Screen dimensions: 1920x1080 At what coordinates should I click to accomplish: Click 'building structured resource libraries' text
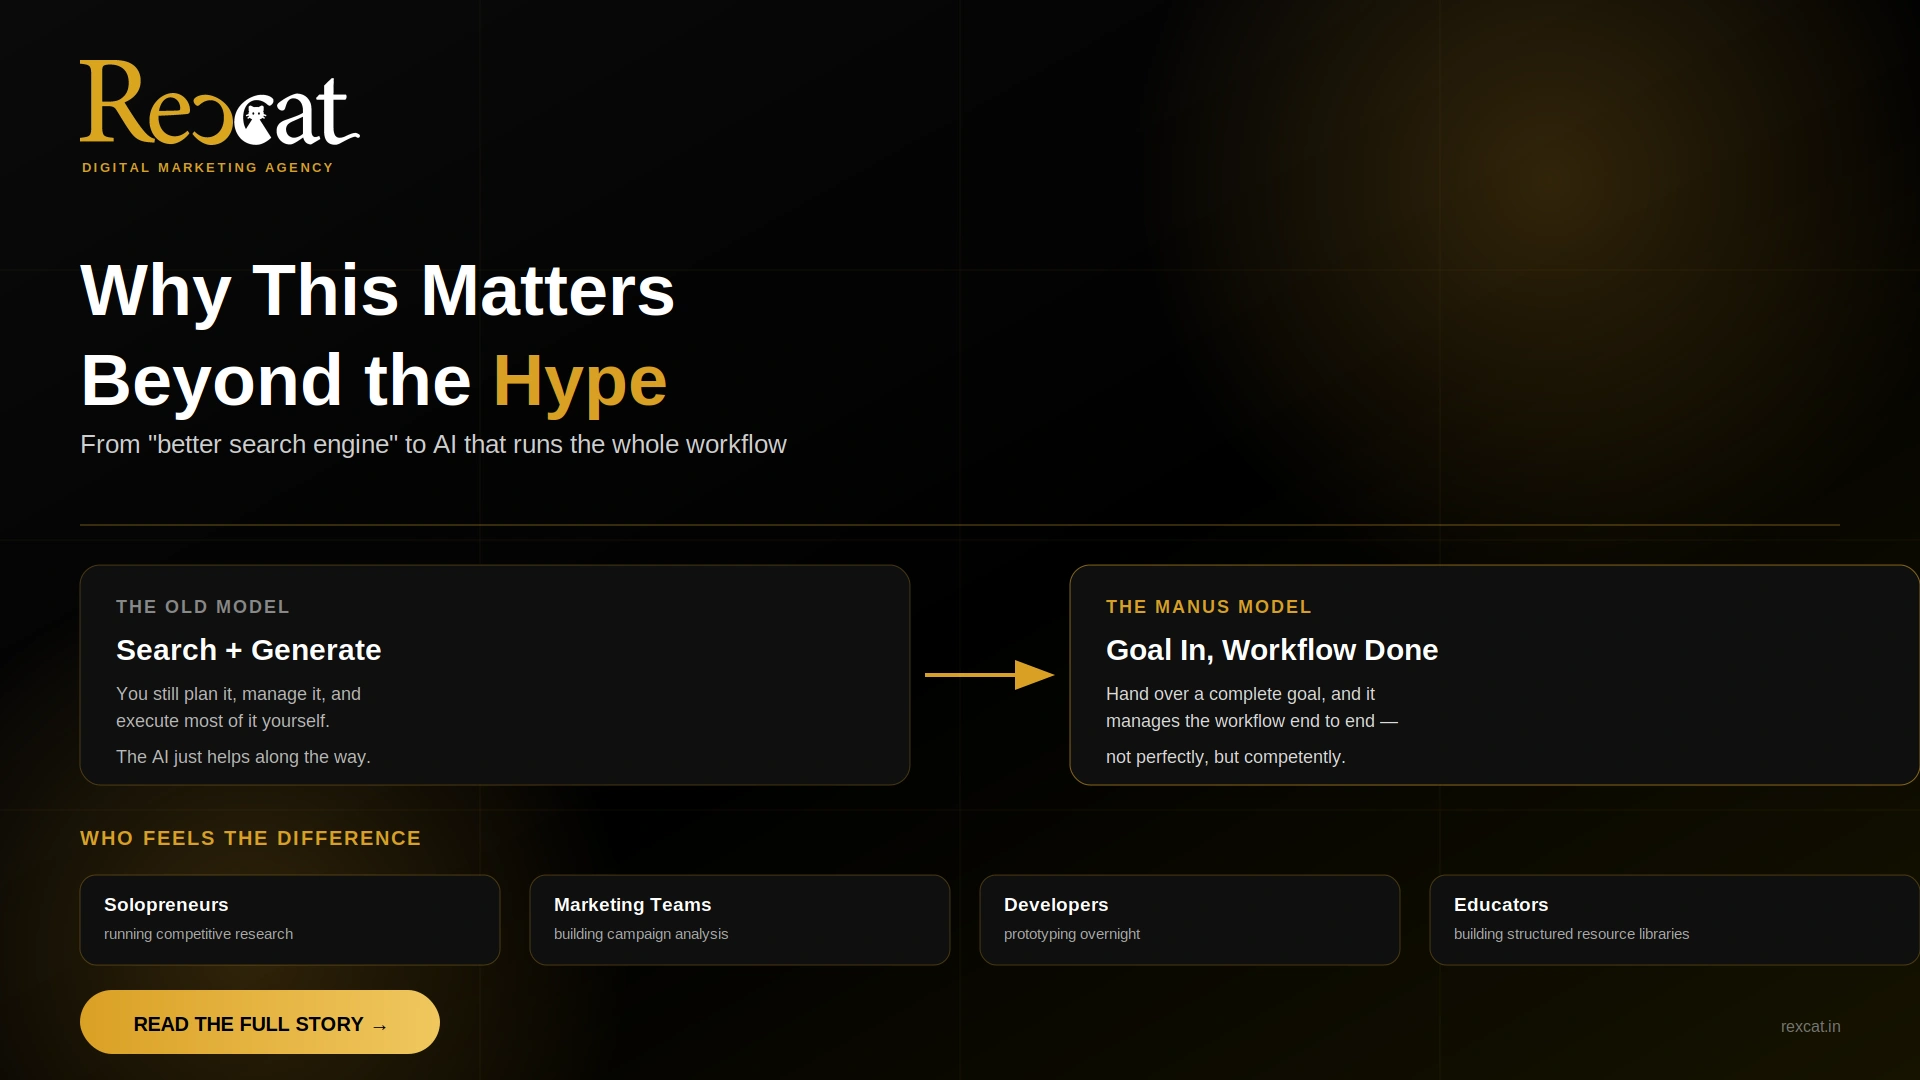1571,934
